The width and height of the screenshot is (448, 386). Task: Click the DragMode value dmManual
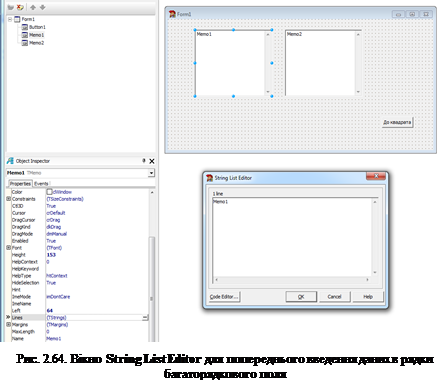tap(57, 234)
